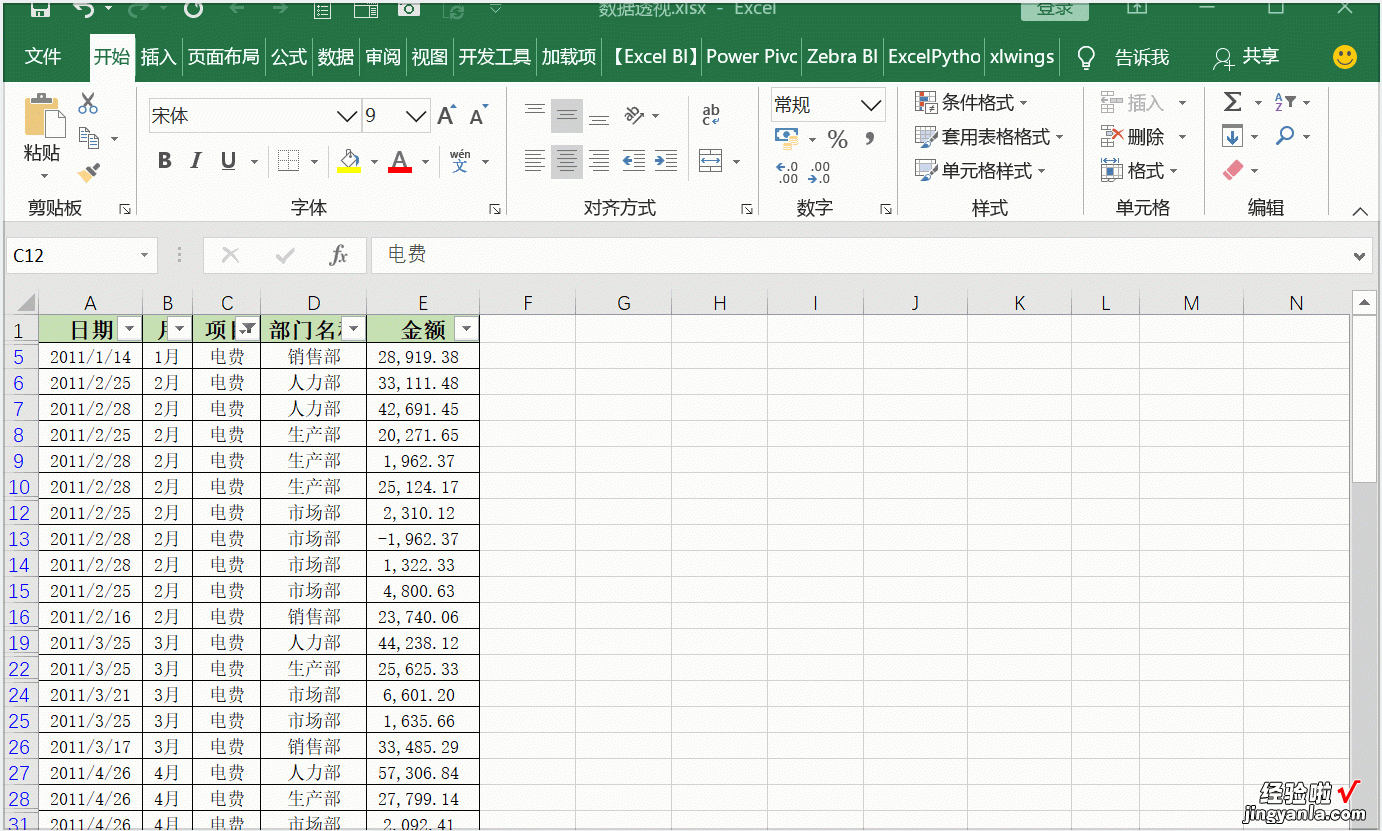The width and height of the screenshot is (1382, 831).
Task: Click the Save icon in title bar
Action: point(41,9)
